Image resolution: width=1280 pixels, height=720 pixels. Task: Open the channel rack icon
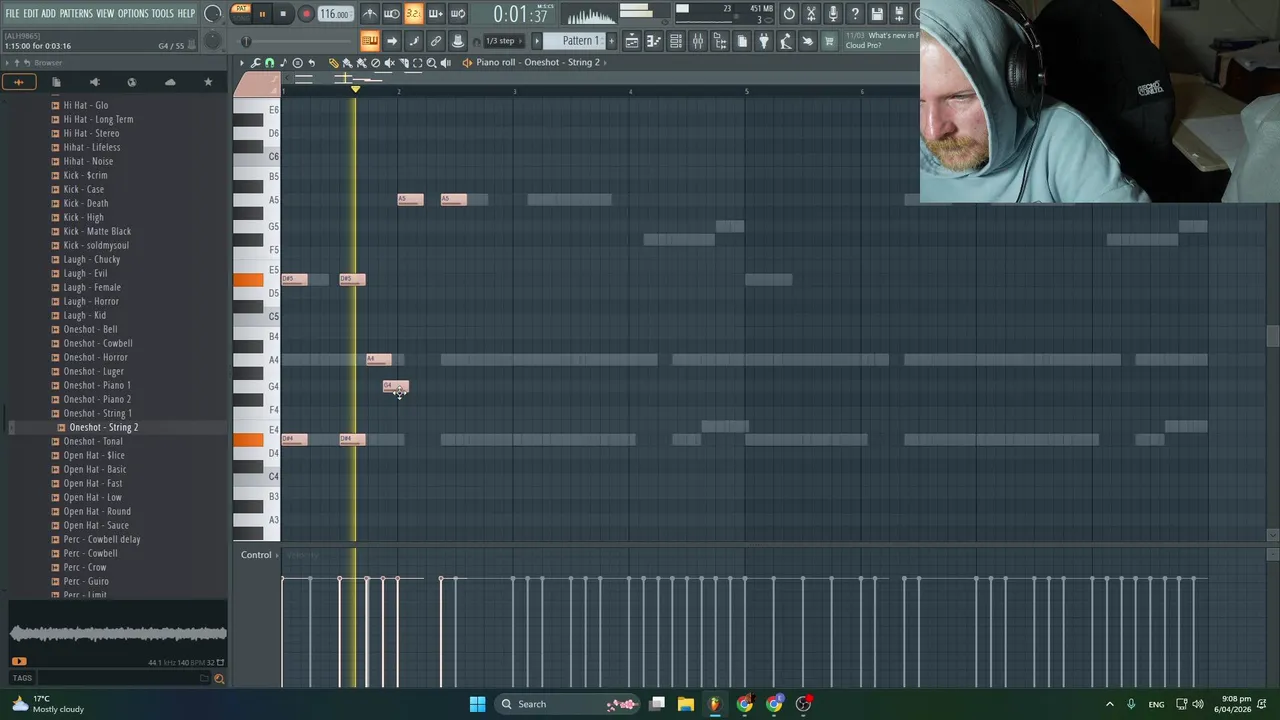pyautogui.click(x=675, y=41)
